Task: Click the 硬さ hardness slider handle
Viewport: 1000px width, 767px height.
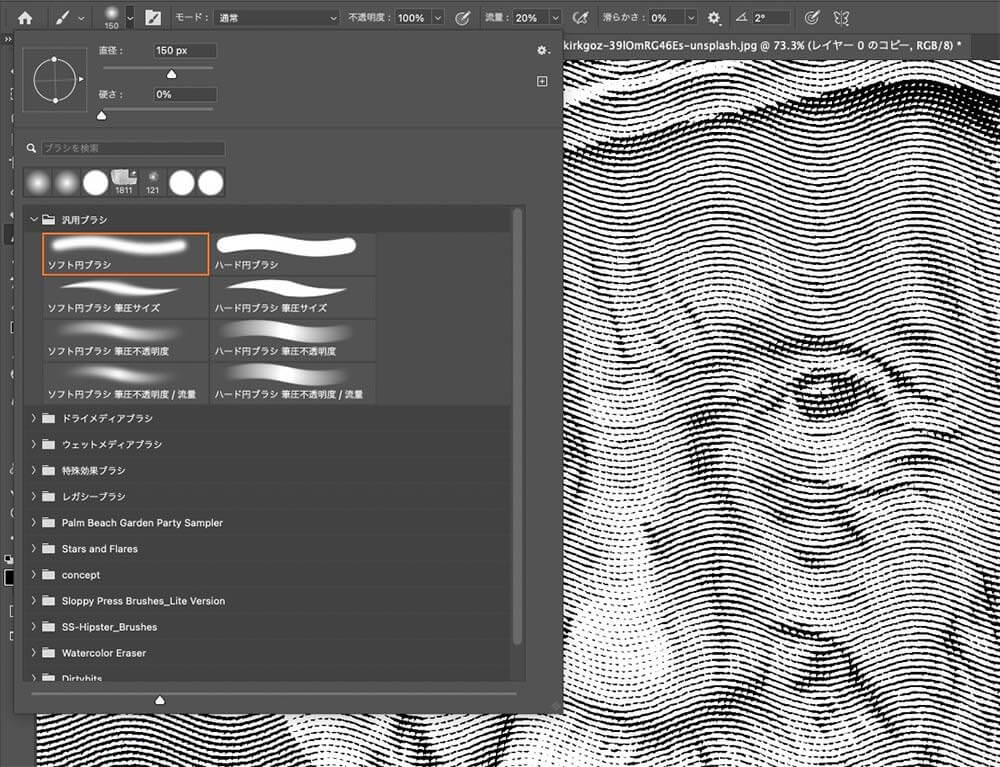Action: pyautogui.click(x=101, y=115)
